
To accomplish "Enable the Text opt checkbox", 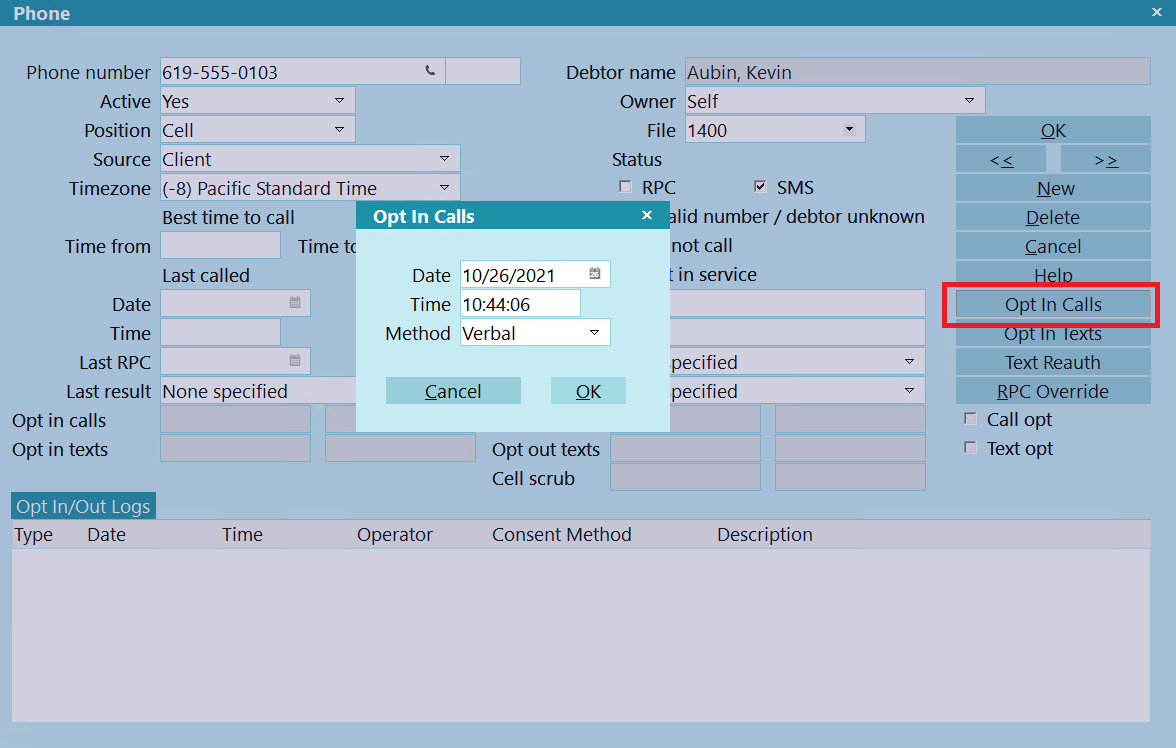I will coord(970,448).
